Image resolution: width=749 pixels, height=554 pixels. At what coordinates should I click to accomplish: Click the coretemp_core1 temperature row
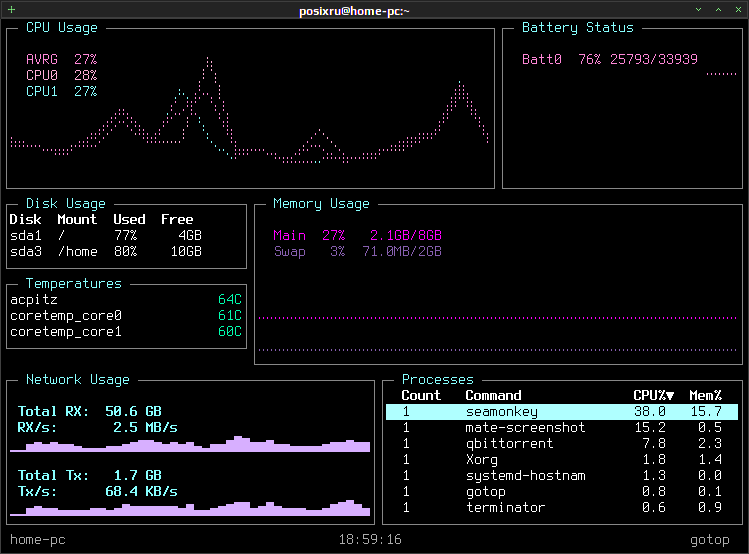pos(126,332)
